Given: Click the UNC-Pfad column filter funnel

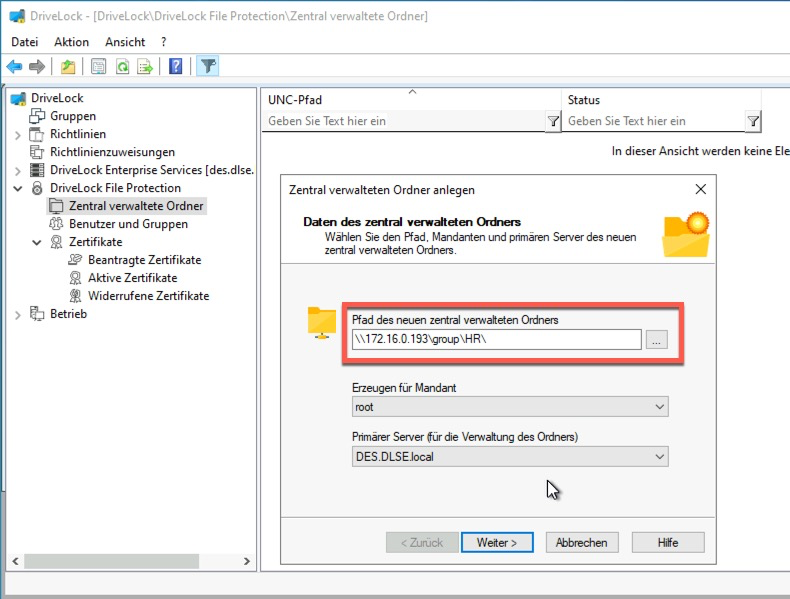Looking at the screenshot, I should (x=553, y=121).
